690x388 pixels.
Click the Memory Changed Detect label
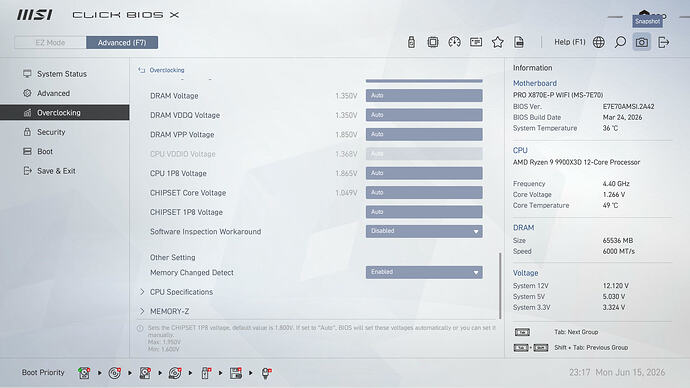191,272
